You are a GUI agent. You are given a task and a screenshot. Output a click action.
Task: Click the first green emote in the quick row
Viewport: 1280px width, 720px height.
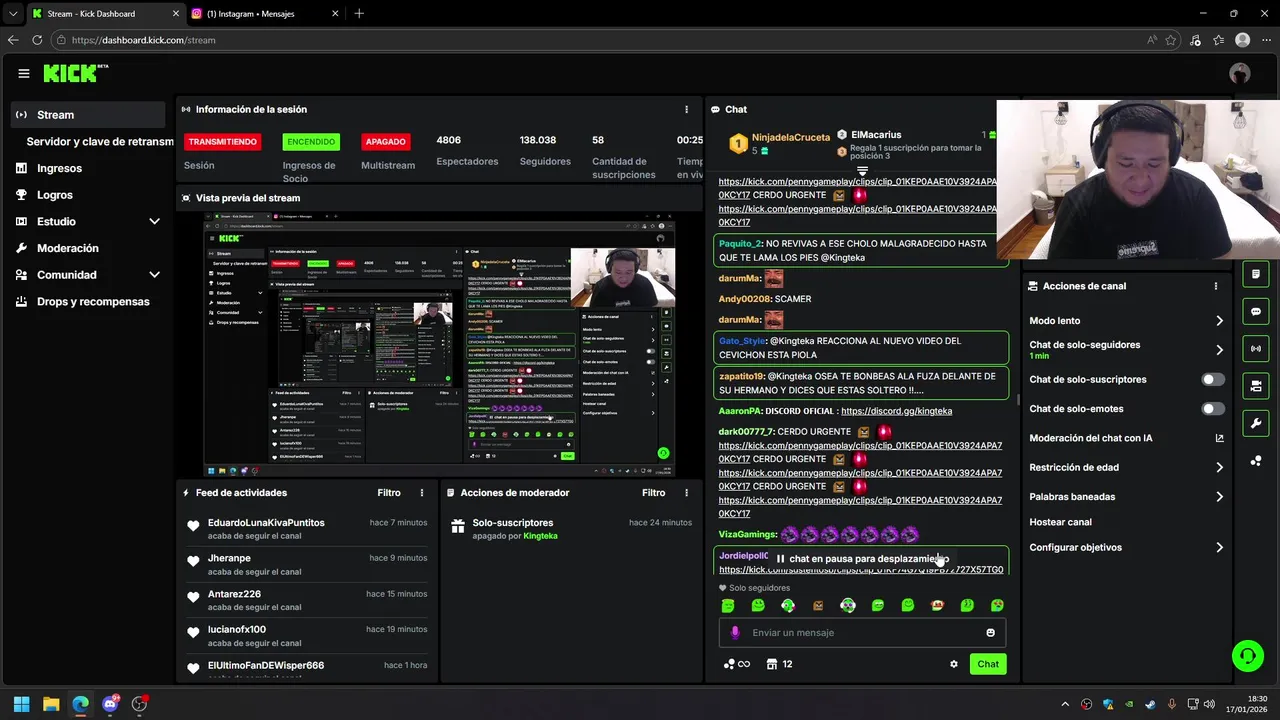pos(728,606)
